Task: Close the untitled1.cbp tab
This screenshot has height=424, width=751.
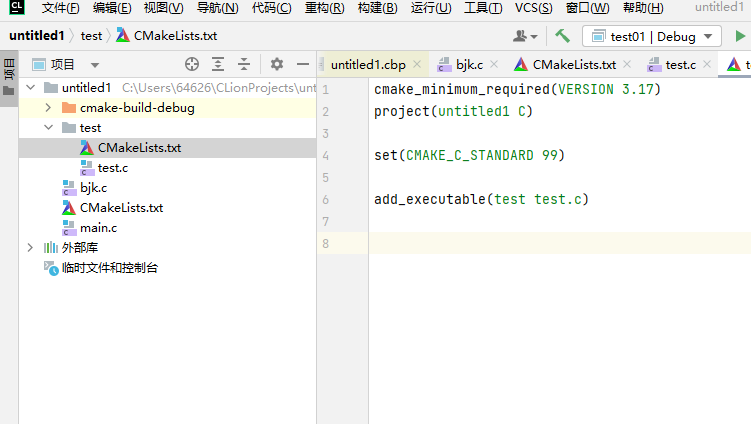Action: pos(416,65)
